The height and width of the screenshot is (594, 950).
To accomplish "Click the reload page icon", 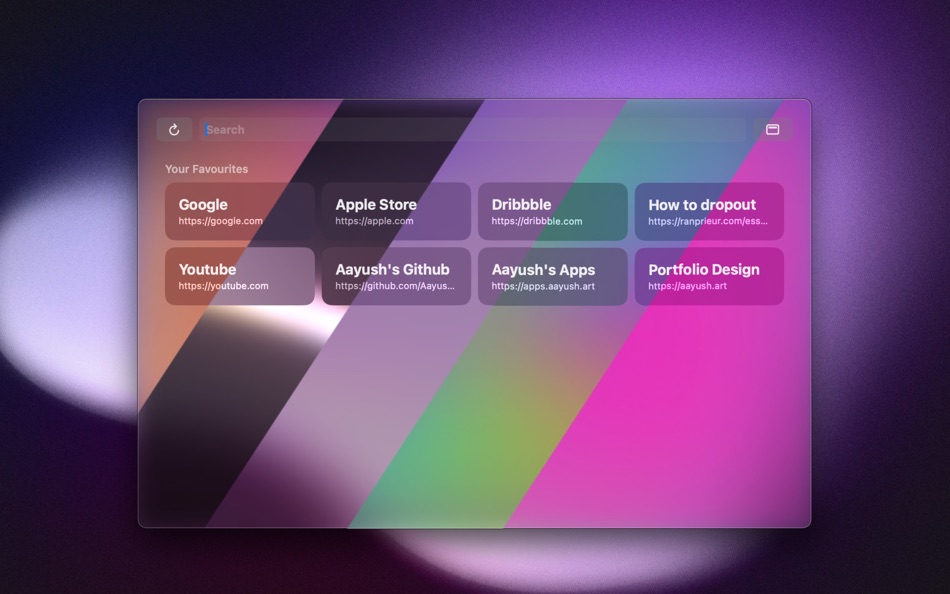I will point(174,130).
